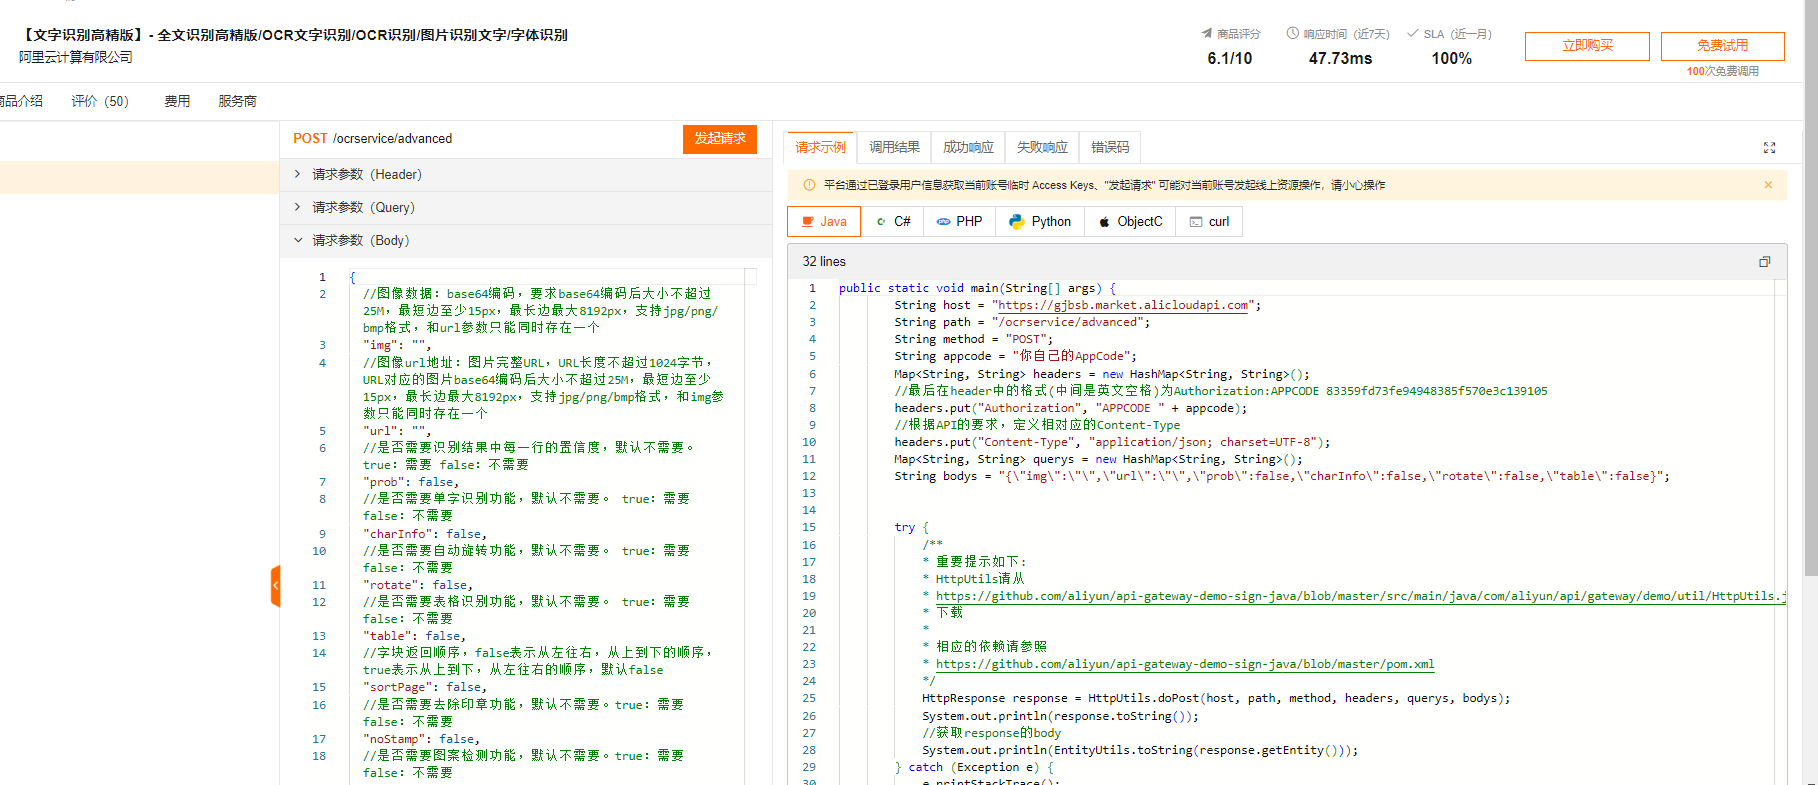Click the "charInfo": false line in editor
The width and height of the screenshot is (1818, 785).
coord(425,534)
